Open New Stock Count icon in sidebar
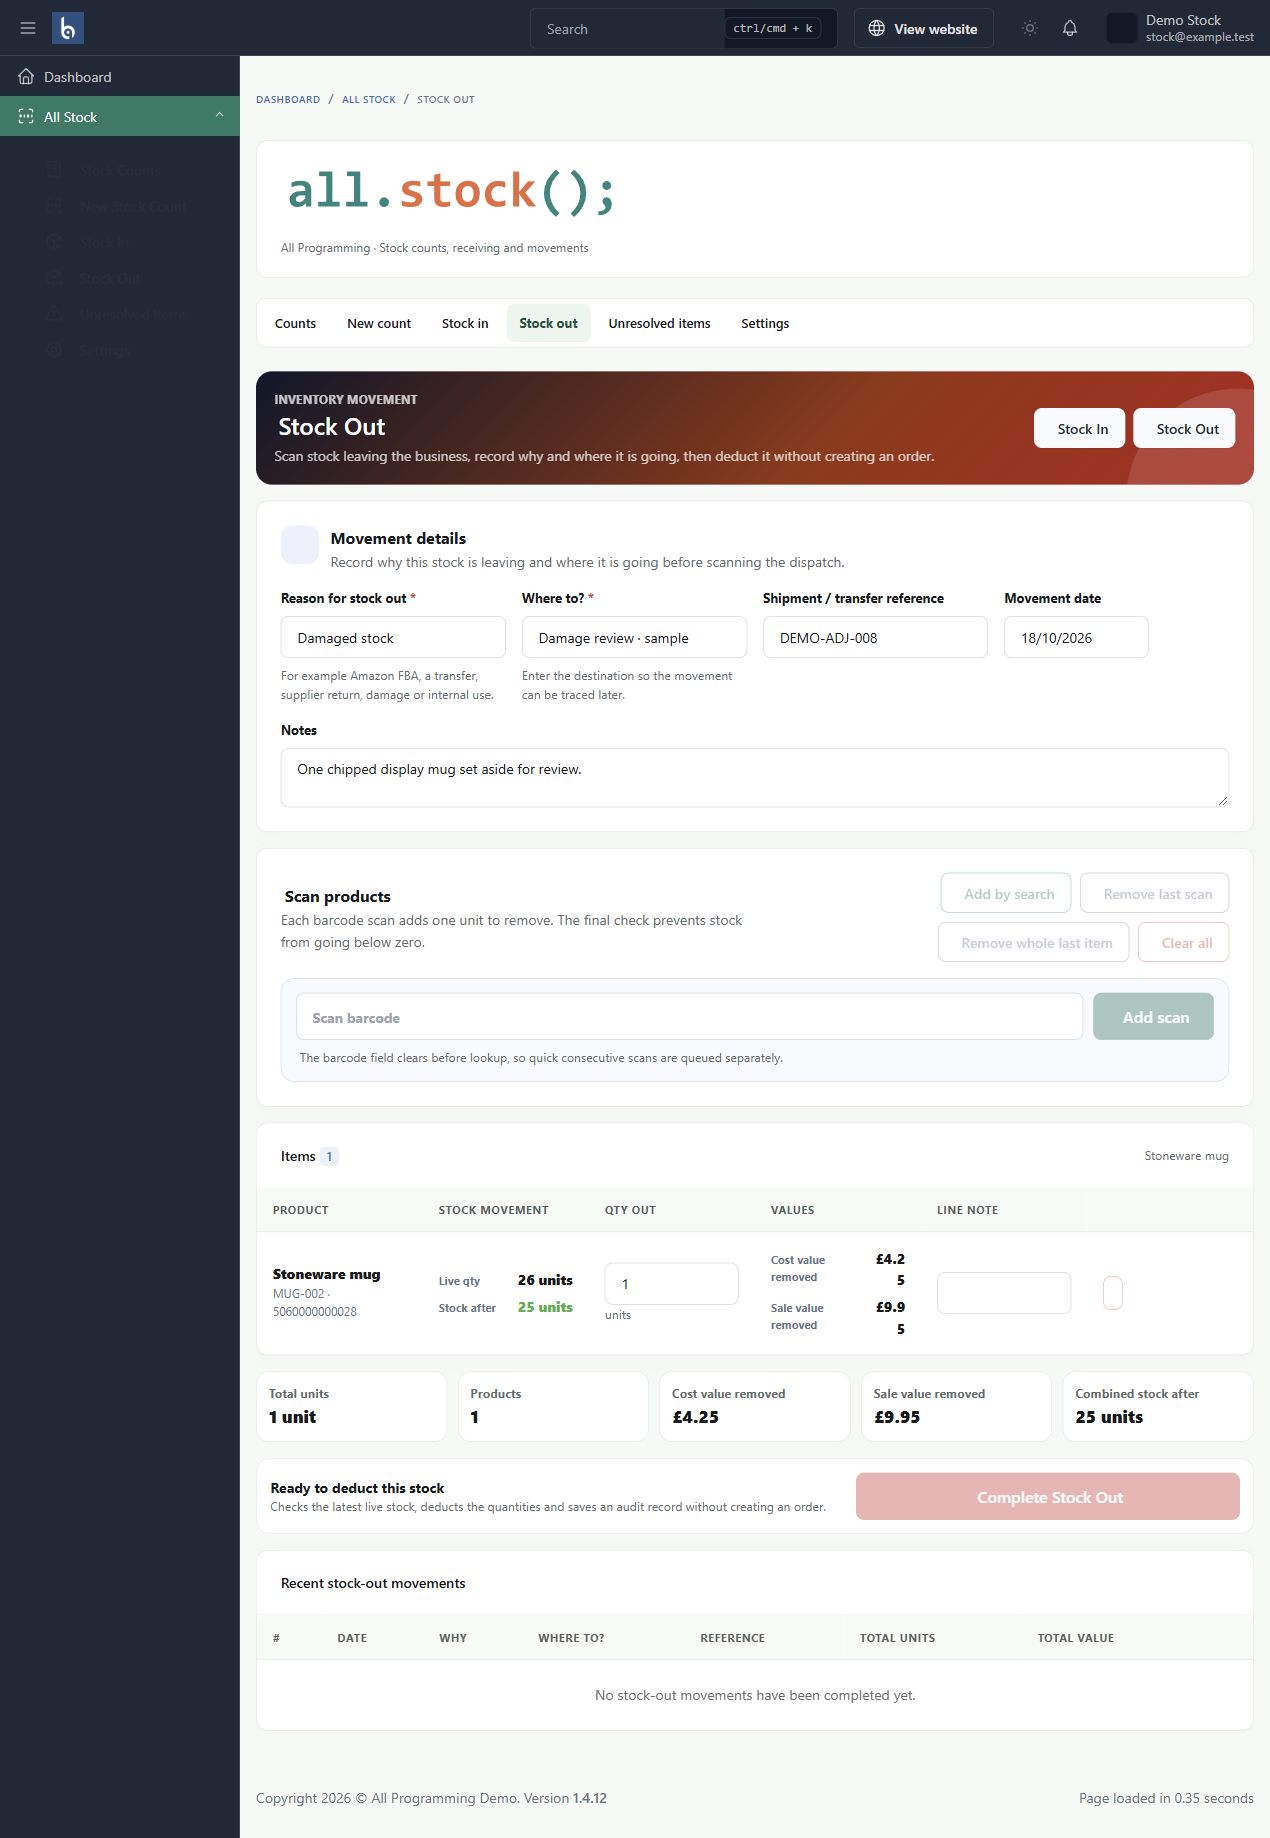The image size is (1270, 1838). click(55, 207)
